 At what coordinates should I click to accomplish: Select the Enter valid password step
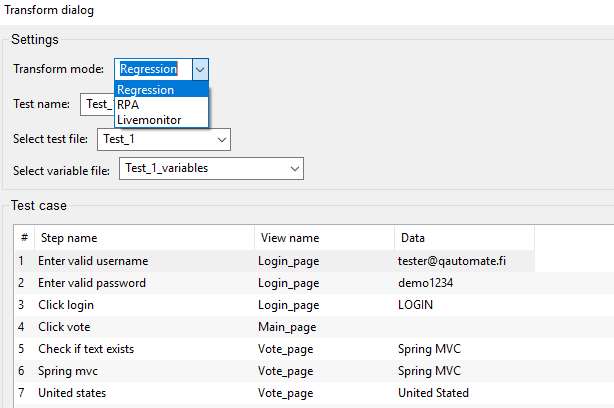tap(92, 283)
